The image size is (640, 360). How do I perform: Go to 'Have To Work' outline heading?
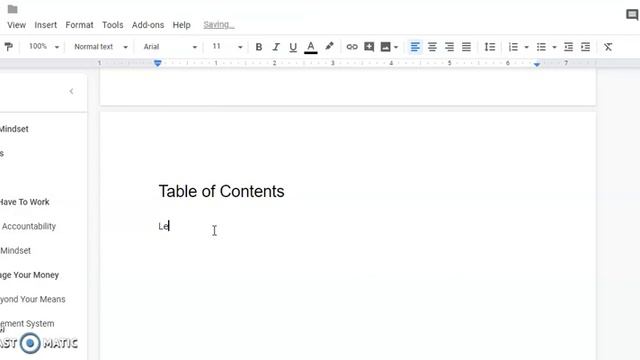(x=24, y=202)
